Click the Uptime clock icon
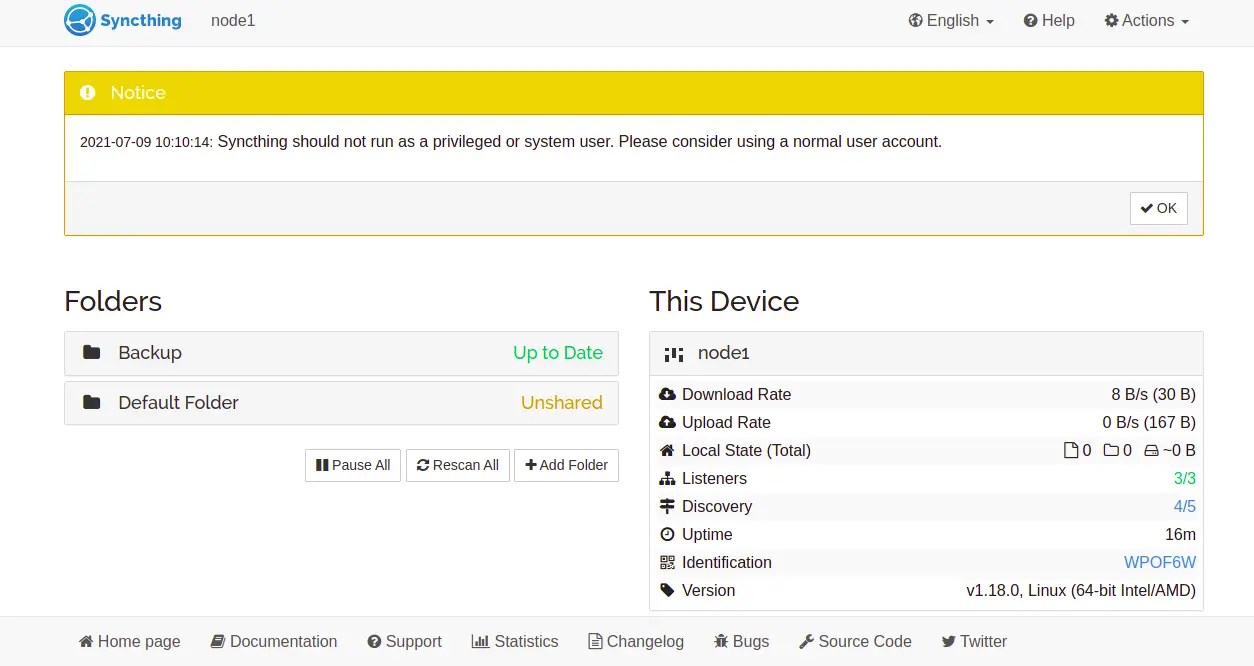Viewport: 1254px width, 666px height. pos(668,535)
